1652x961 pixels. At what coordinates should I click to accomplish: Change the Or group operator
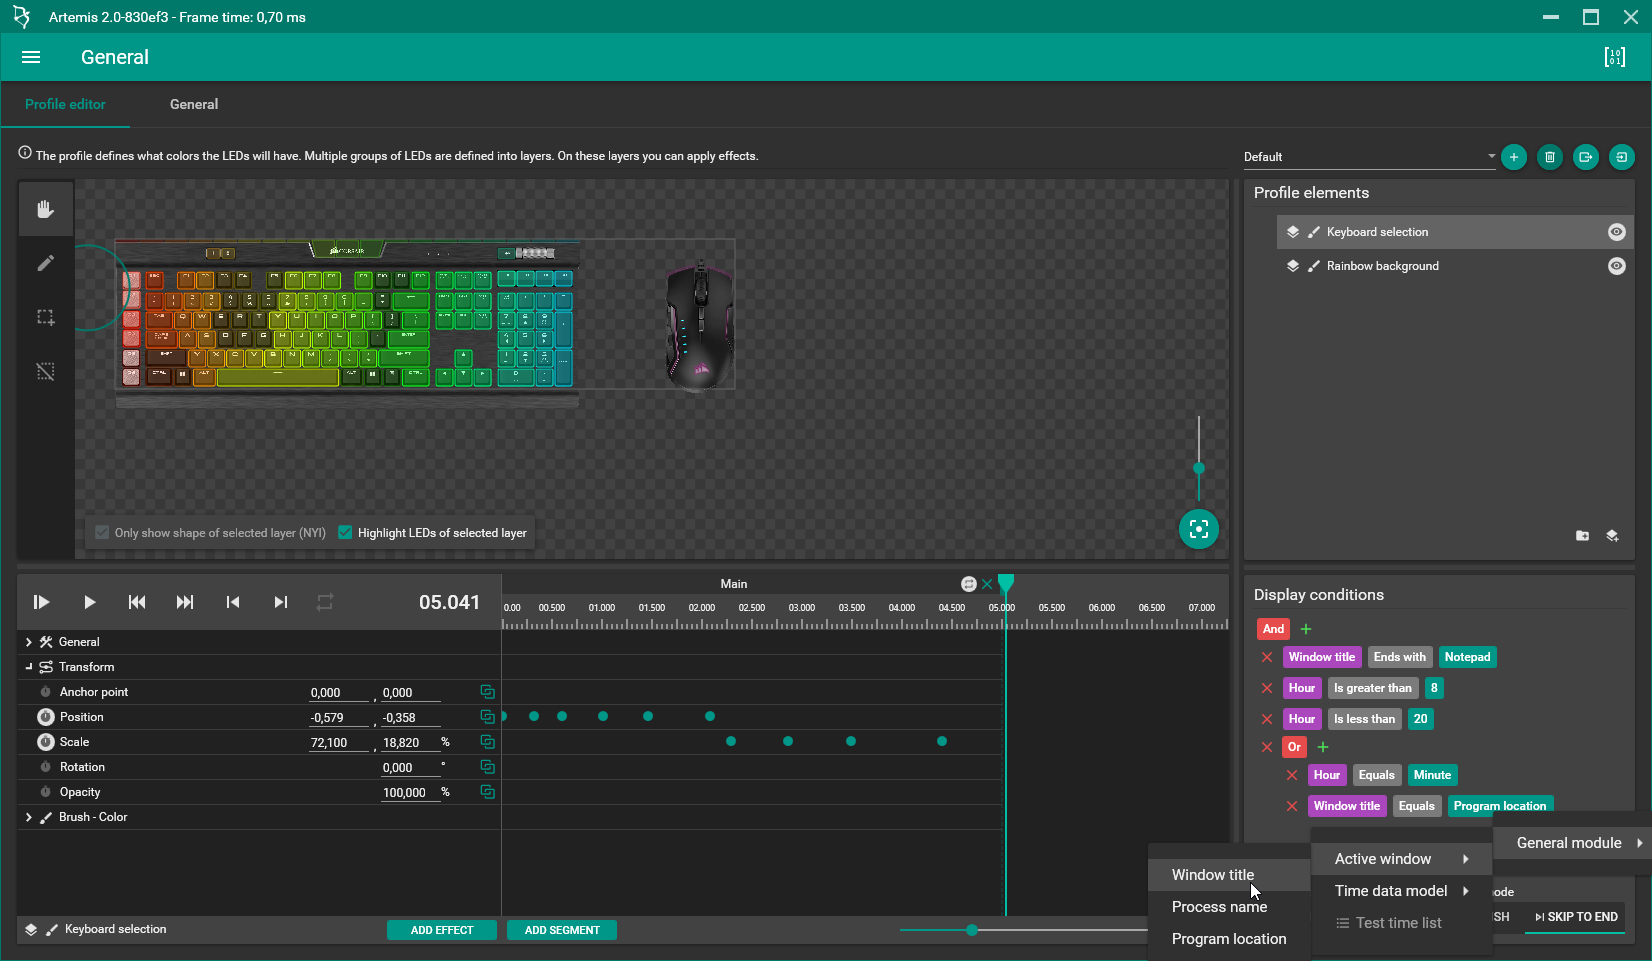[1294, 747]
